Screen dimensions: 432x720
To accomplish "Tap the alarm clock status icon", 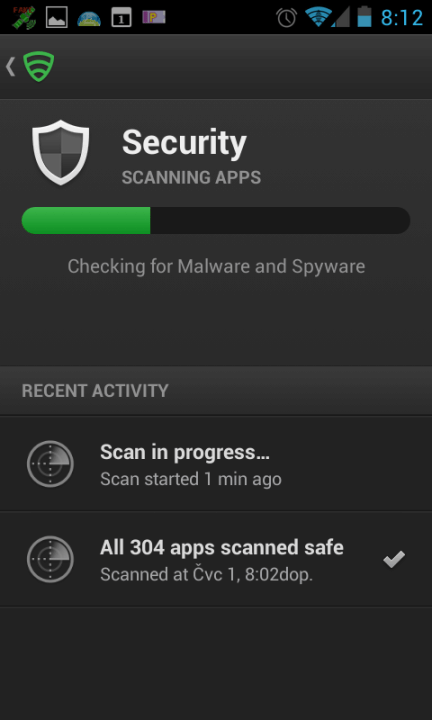I will click(286, 17).
